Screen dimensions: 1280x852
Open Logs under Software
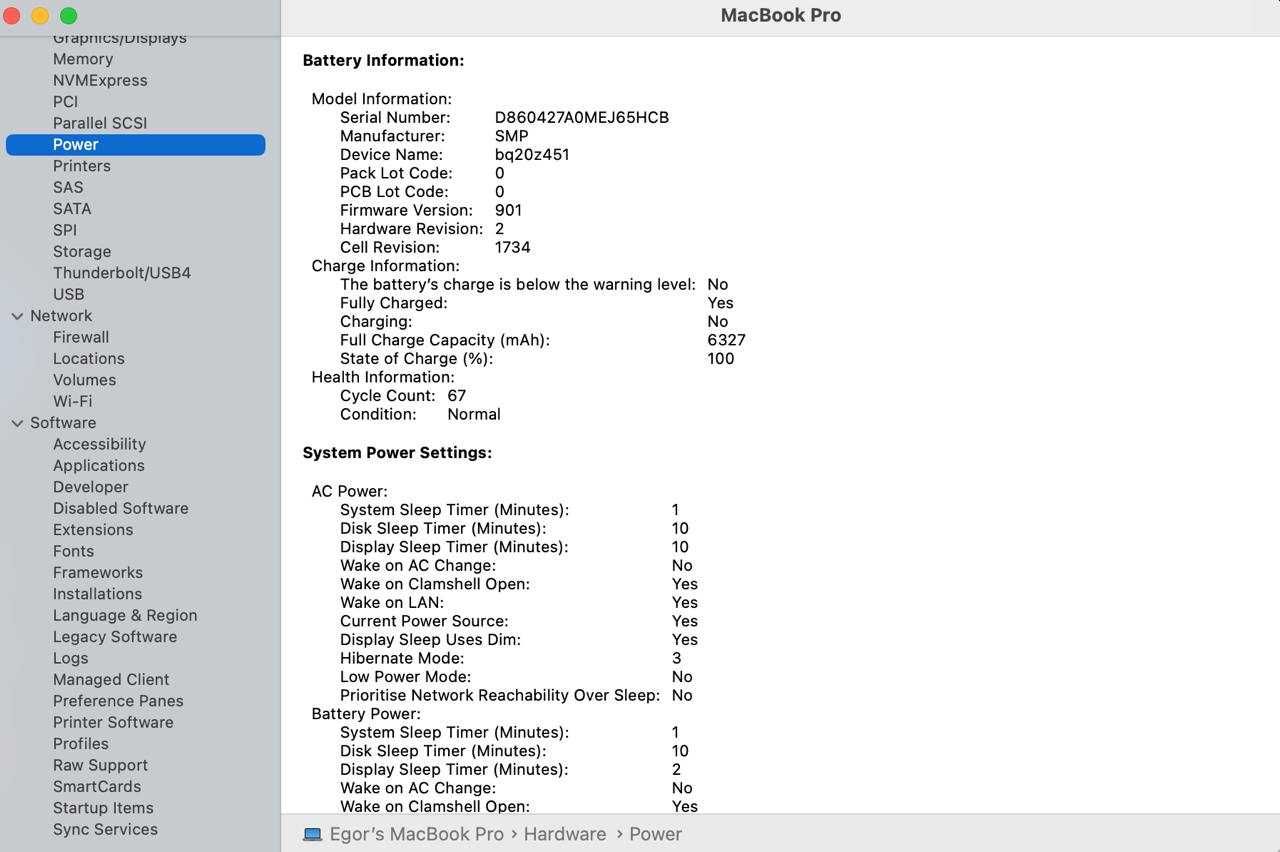click(x=70, y=658)
